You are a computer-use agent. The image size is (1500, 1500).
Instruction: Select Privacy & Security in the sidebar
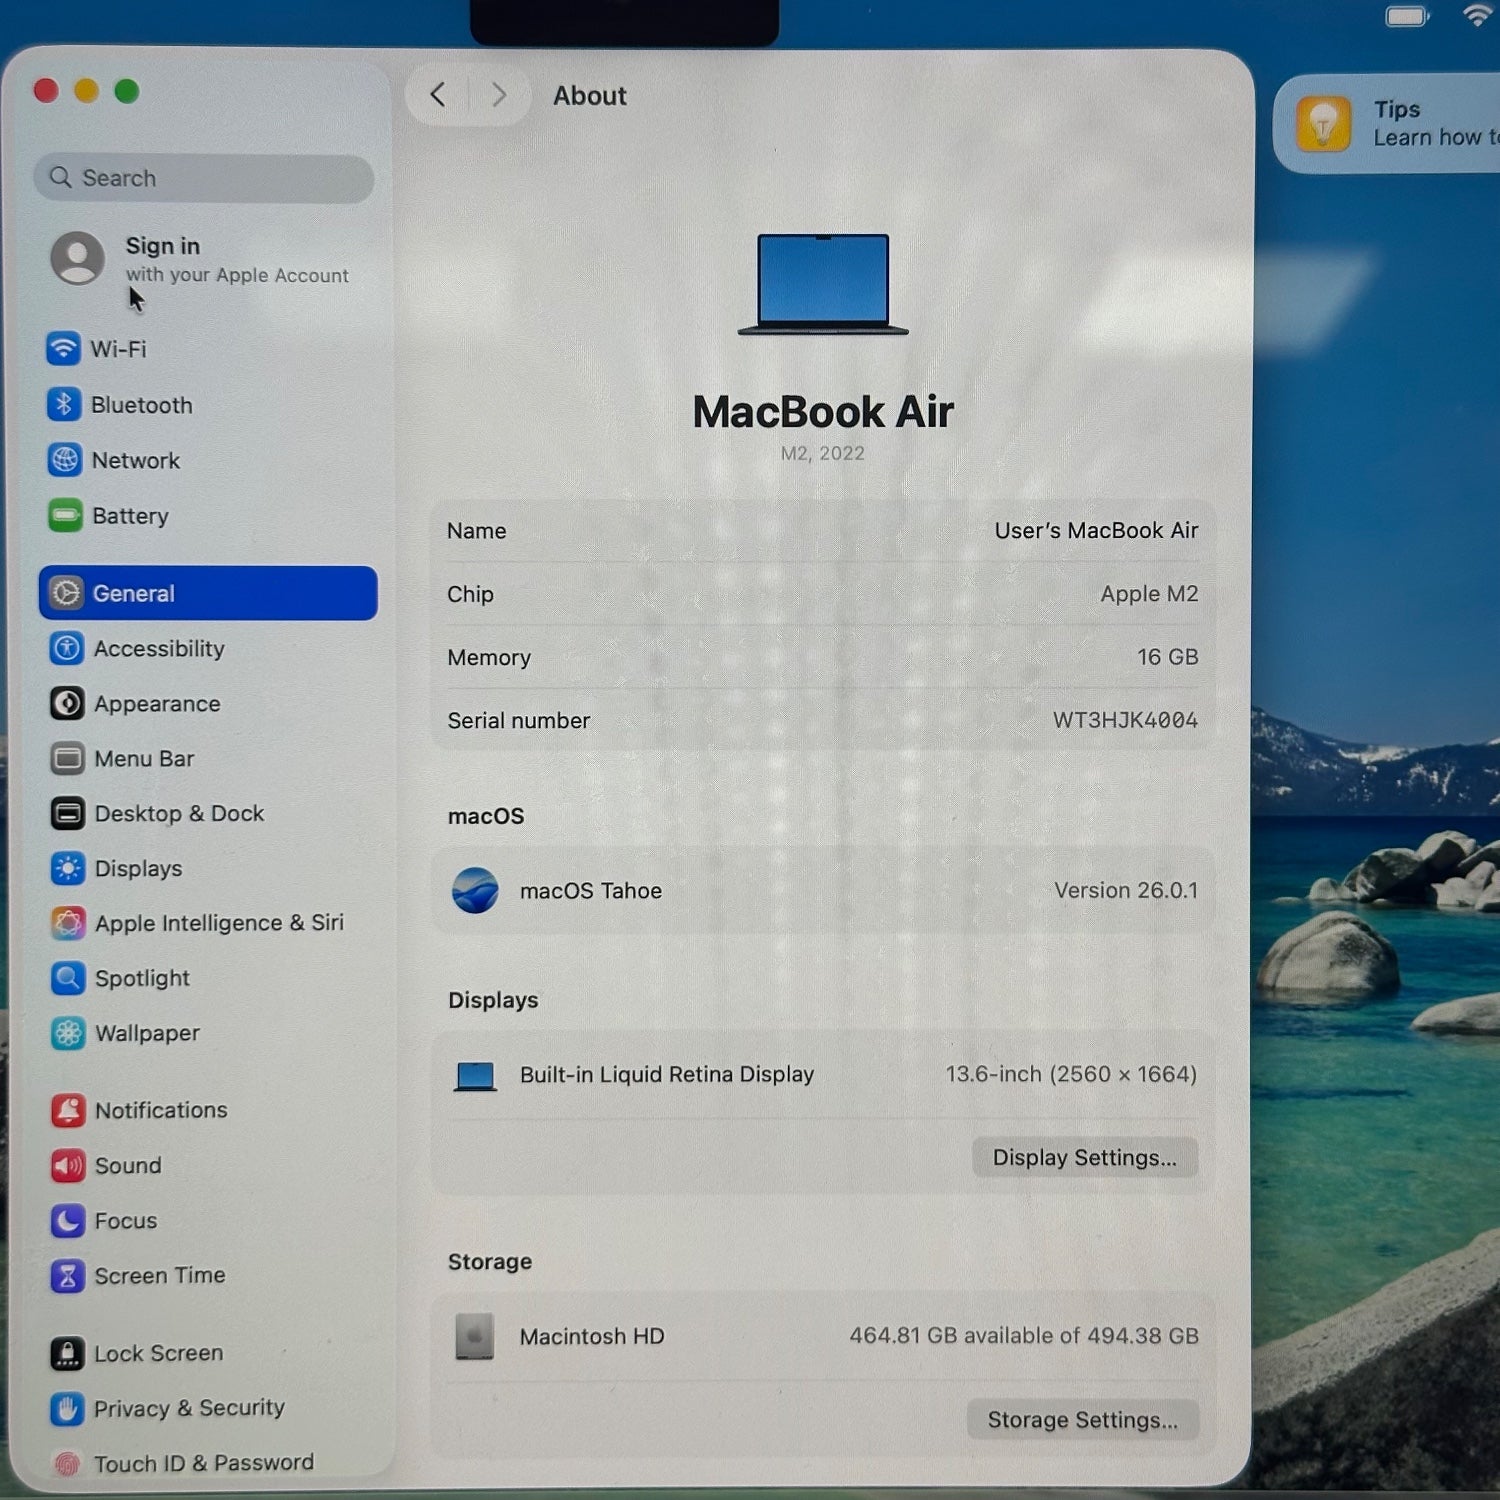tap(189, 1408)
